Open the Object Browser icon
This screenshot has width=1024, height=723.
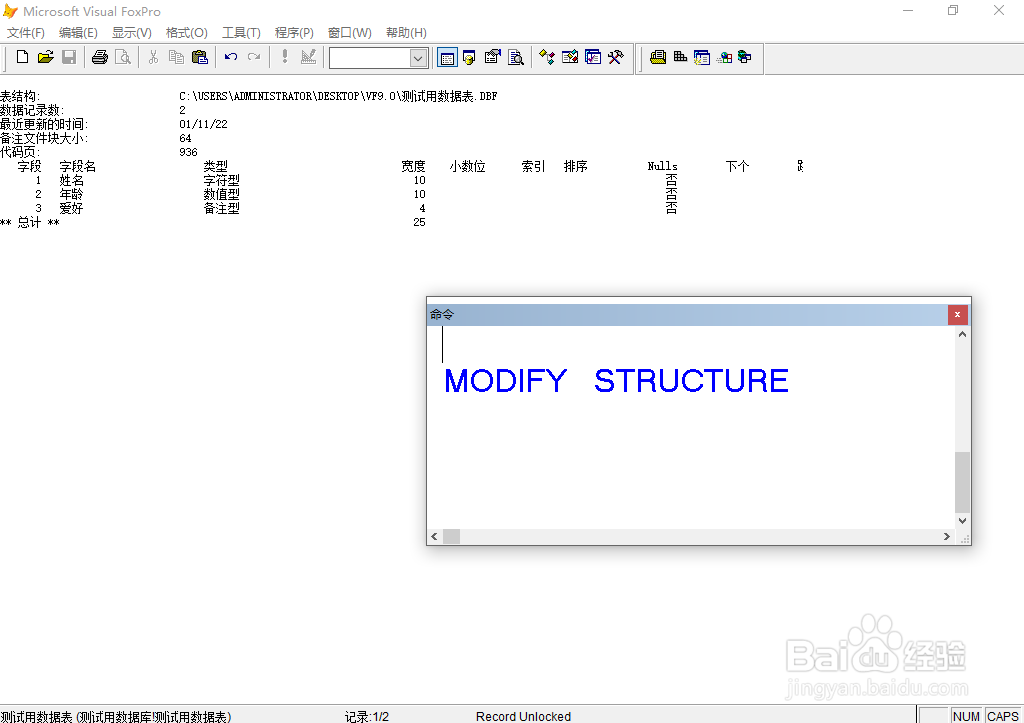569,57
